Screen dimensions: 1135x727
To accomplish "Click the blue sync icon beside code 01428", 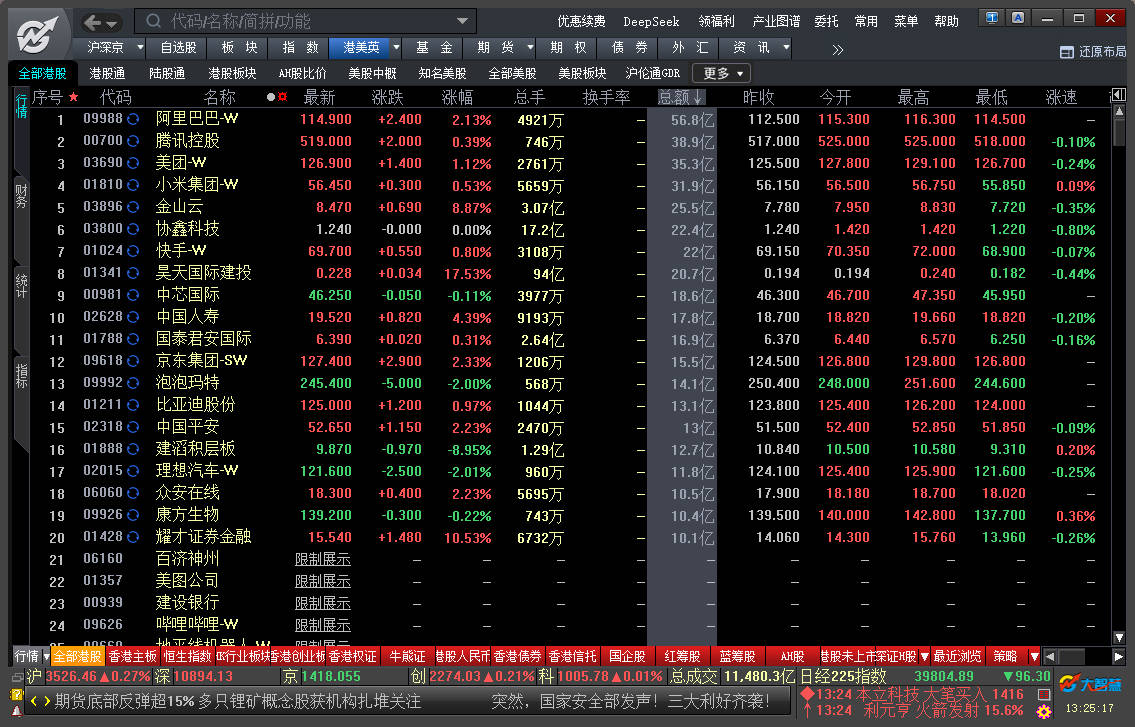I will [133, 537].
